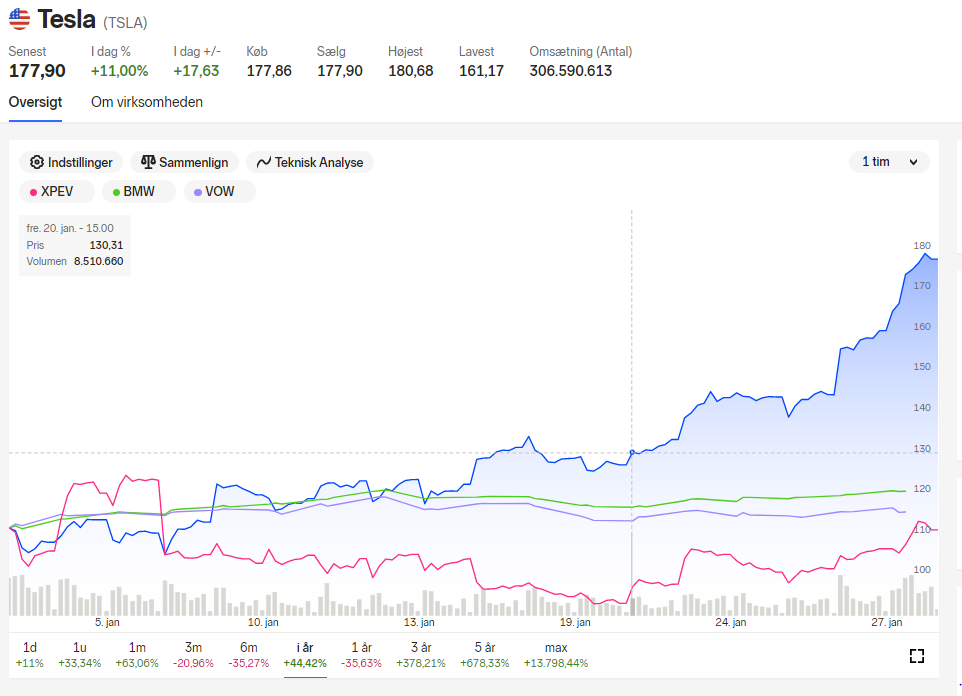
Task: Toggle the XPEV comparison chip
Action: [x=56, y=191]
